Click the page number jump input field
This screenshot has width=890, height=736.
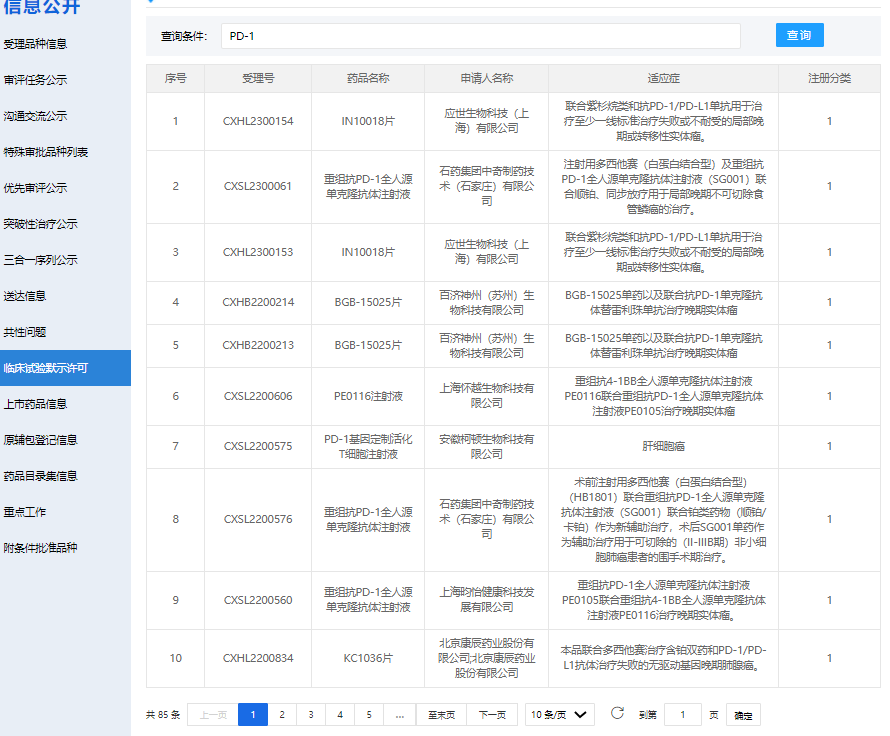tap(683, 715)
